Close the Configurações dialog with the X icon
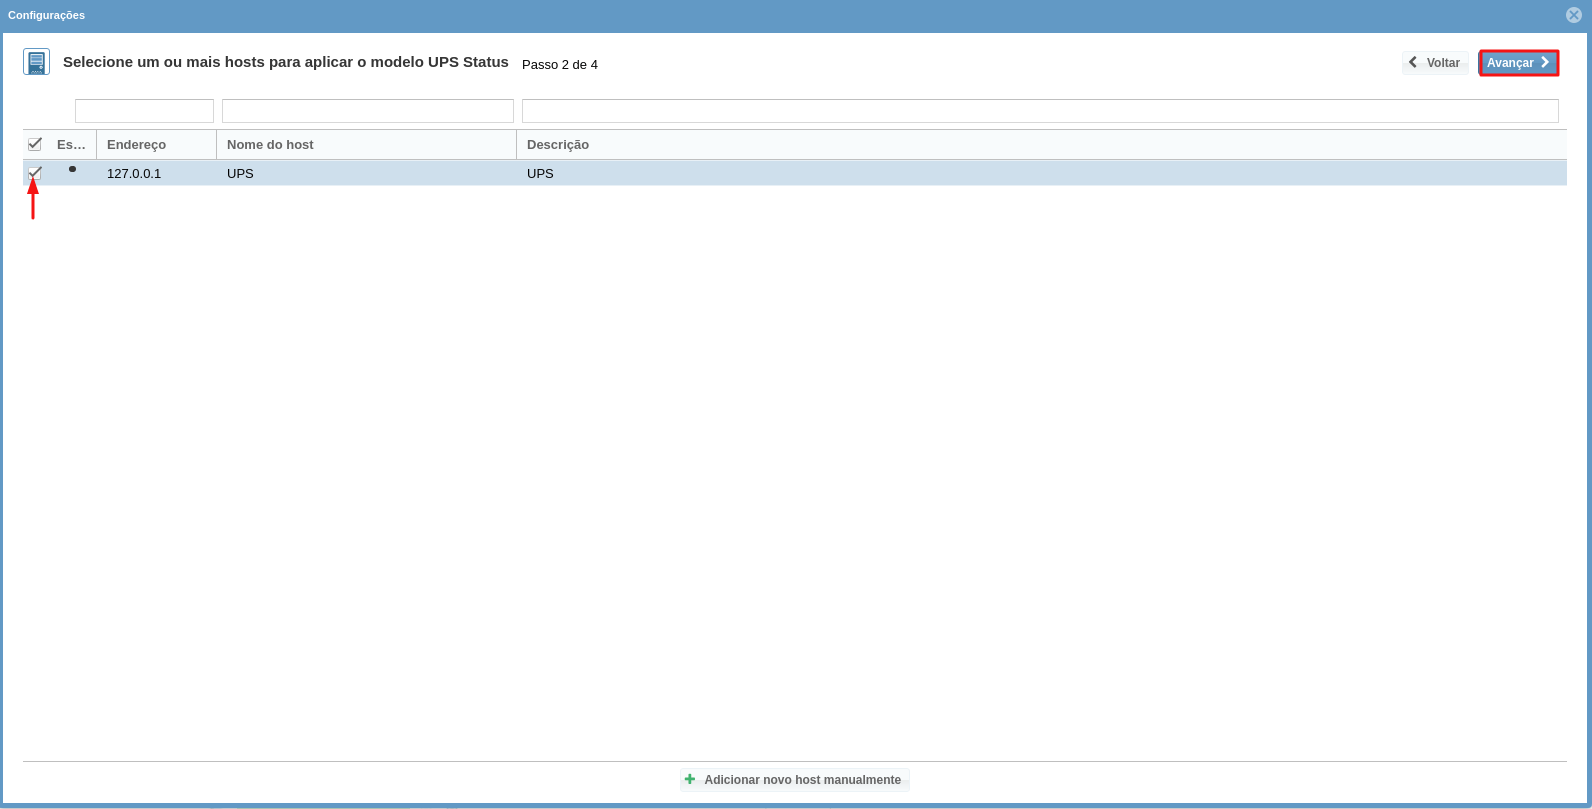The height and width of the screenshot is (809, 1592). click(1574, 15)
